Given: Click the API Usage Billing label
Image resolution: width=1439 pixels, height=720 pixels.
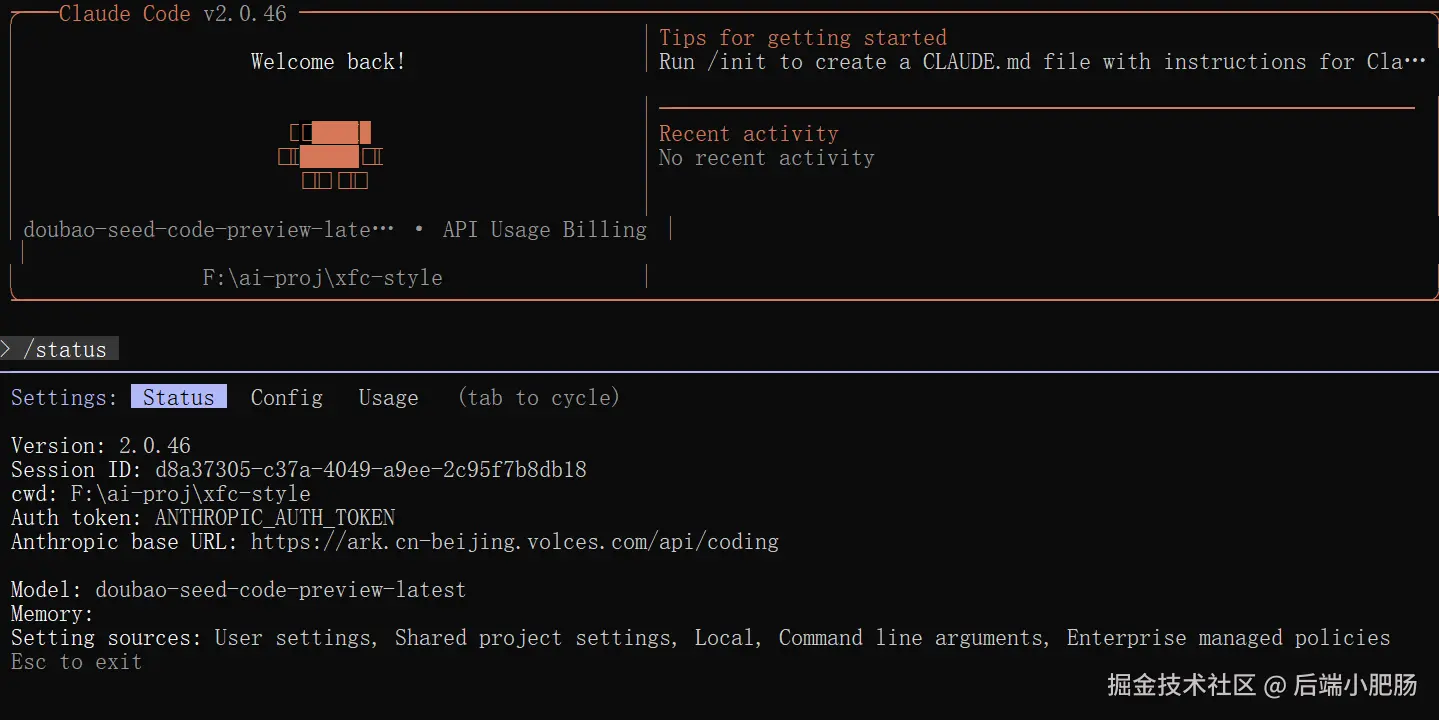Looking at the screenshot, I should [x=544, y=229].
